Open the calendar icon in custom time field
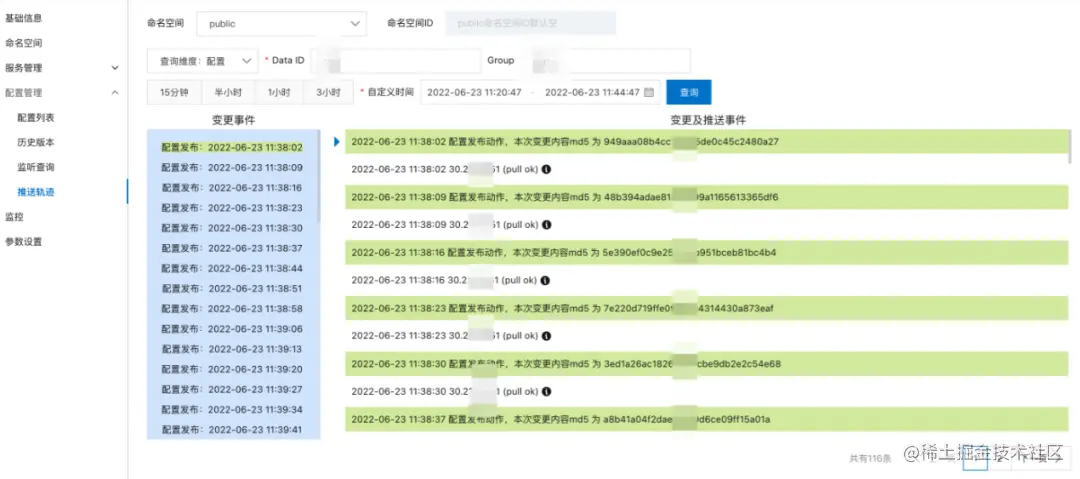1080x479 pixels. click(x=648, y=92)
